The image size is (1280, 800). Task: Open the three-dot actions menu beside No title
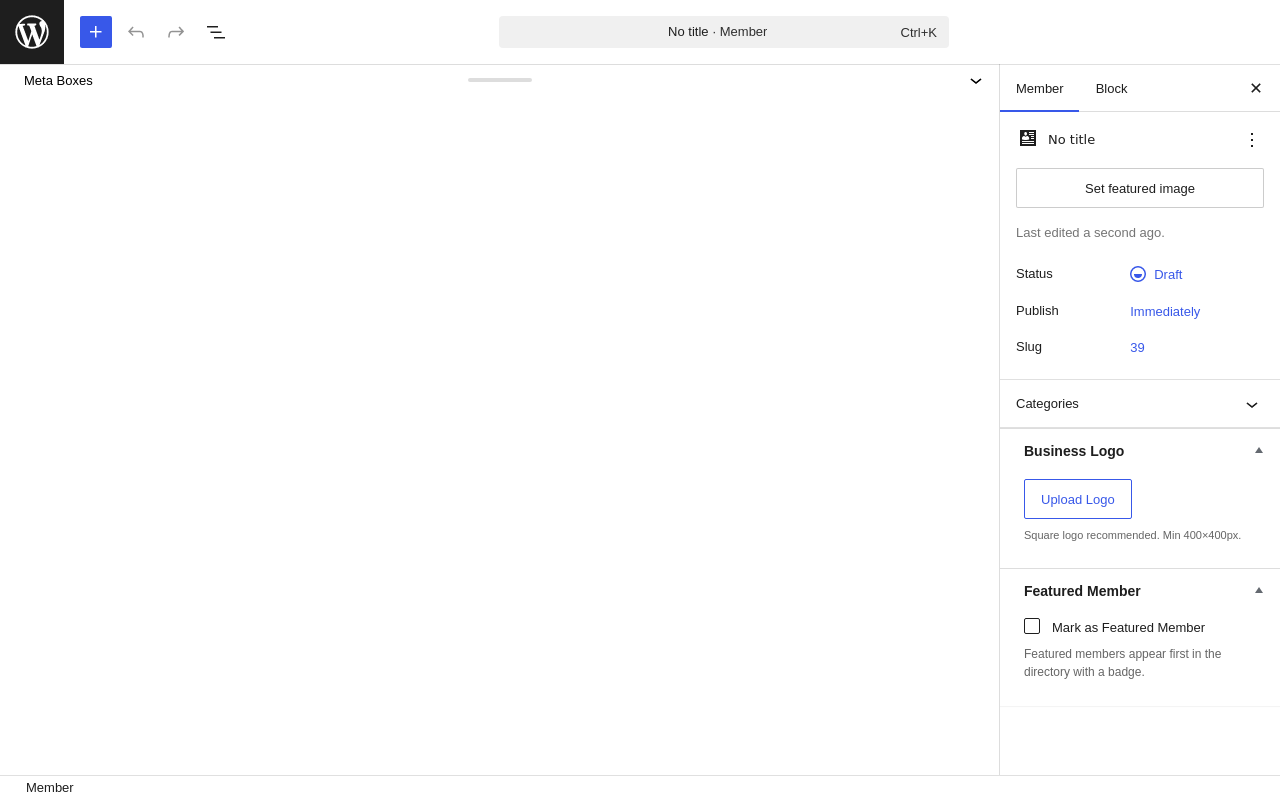(x=1252, y=140)
